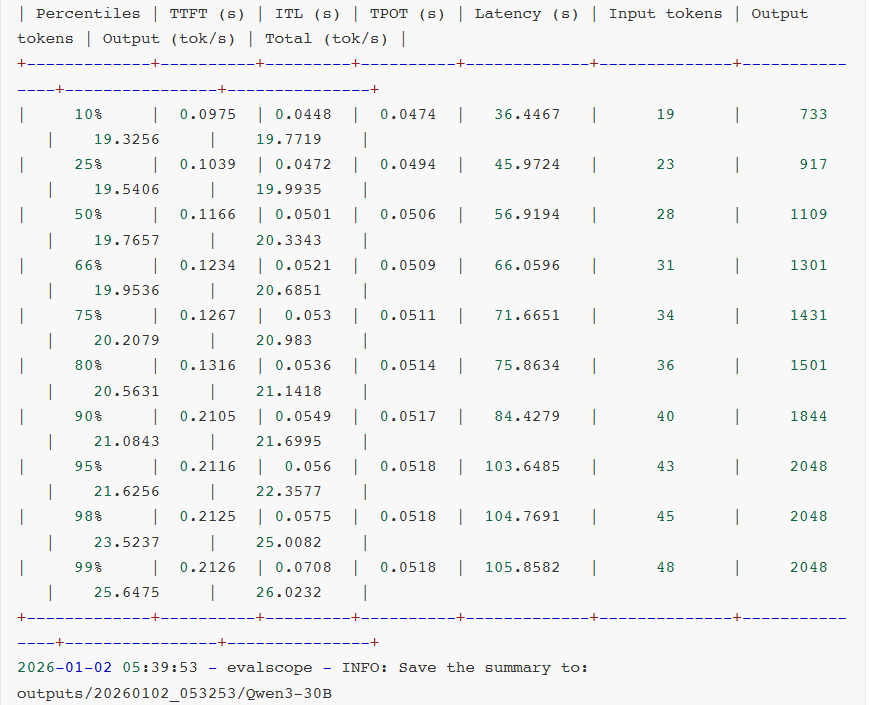Click the input tokens value 48
This screenshot has width=869, height=705.
pos(665,567)
